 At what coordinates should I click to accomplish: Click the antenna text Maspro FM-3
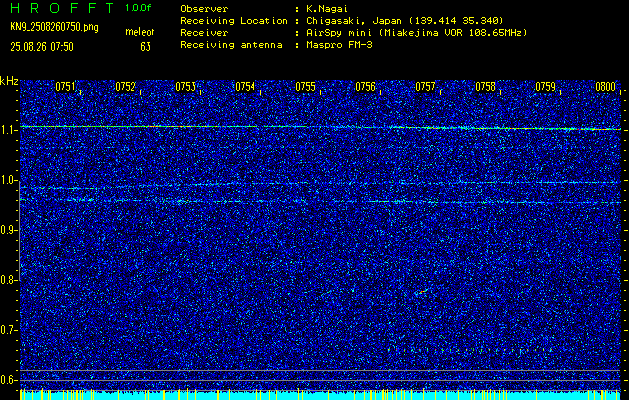coord(339,45)
